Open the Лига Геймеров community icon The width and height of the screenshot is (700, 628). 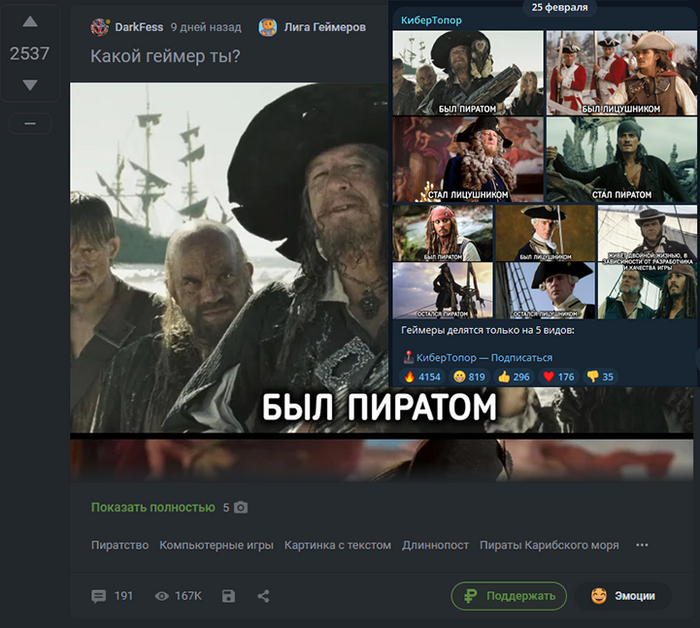coord(268,27)
